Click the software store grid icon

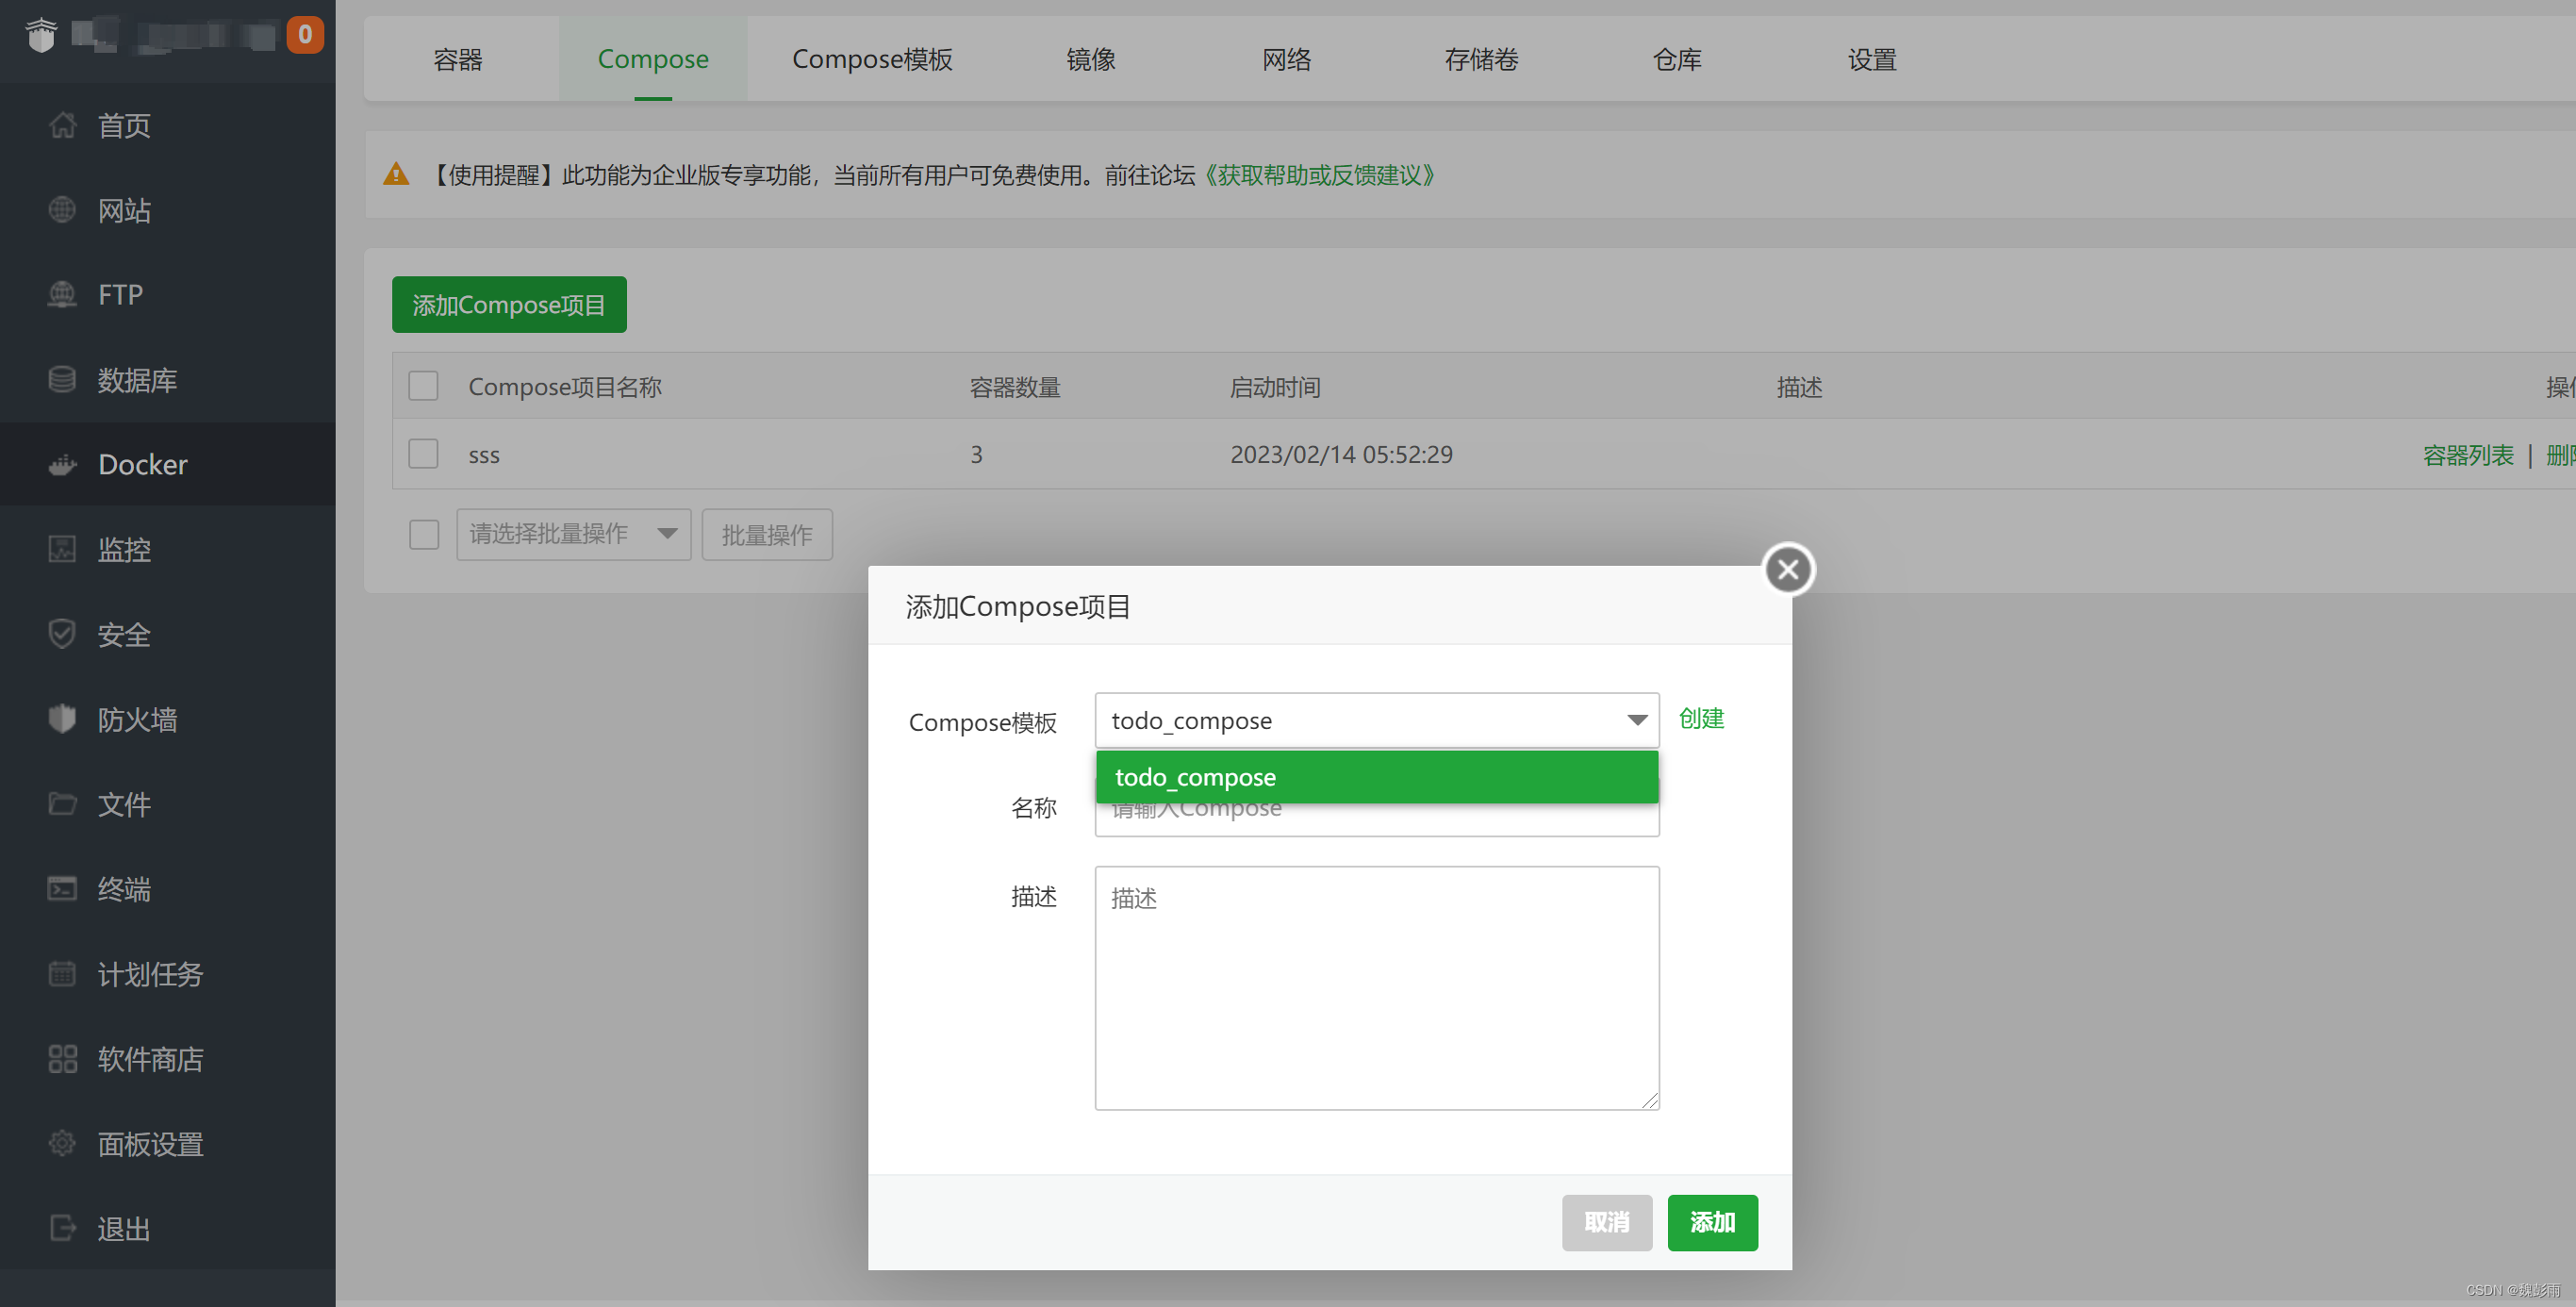[62, 1059]
